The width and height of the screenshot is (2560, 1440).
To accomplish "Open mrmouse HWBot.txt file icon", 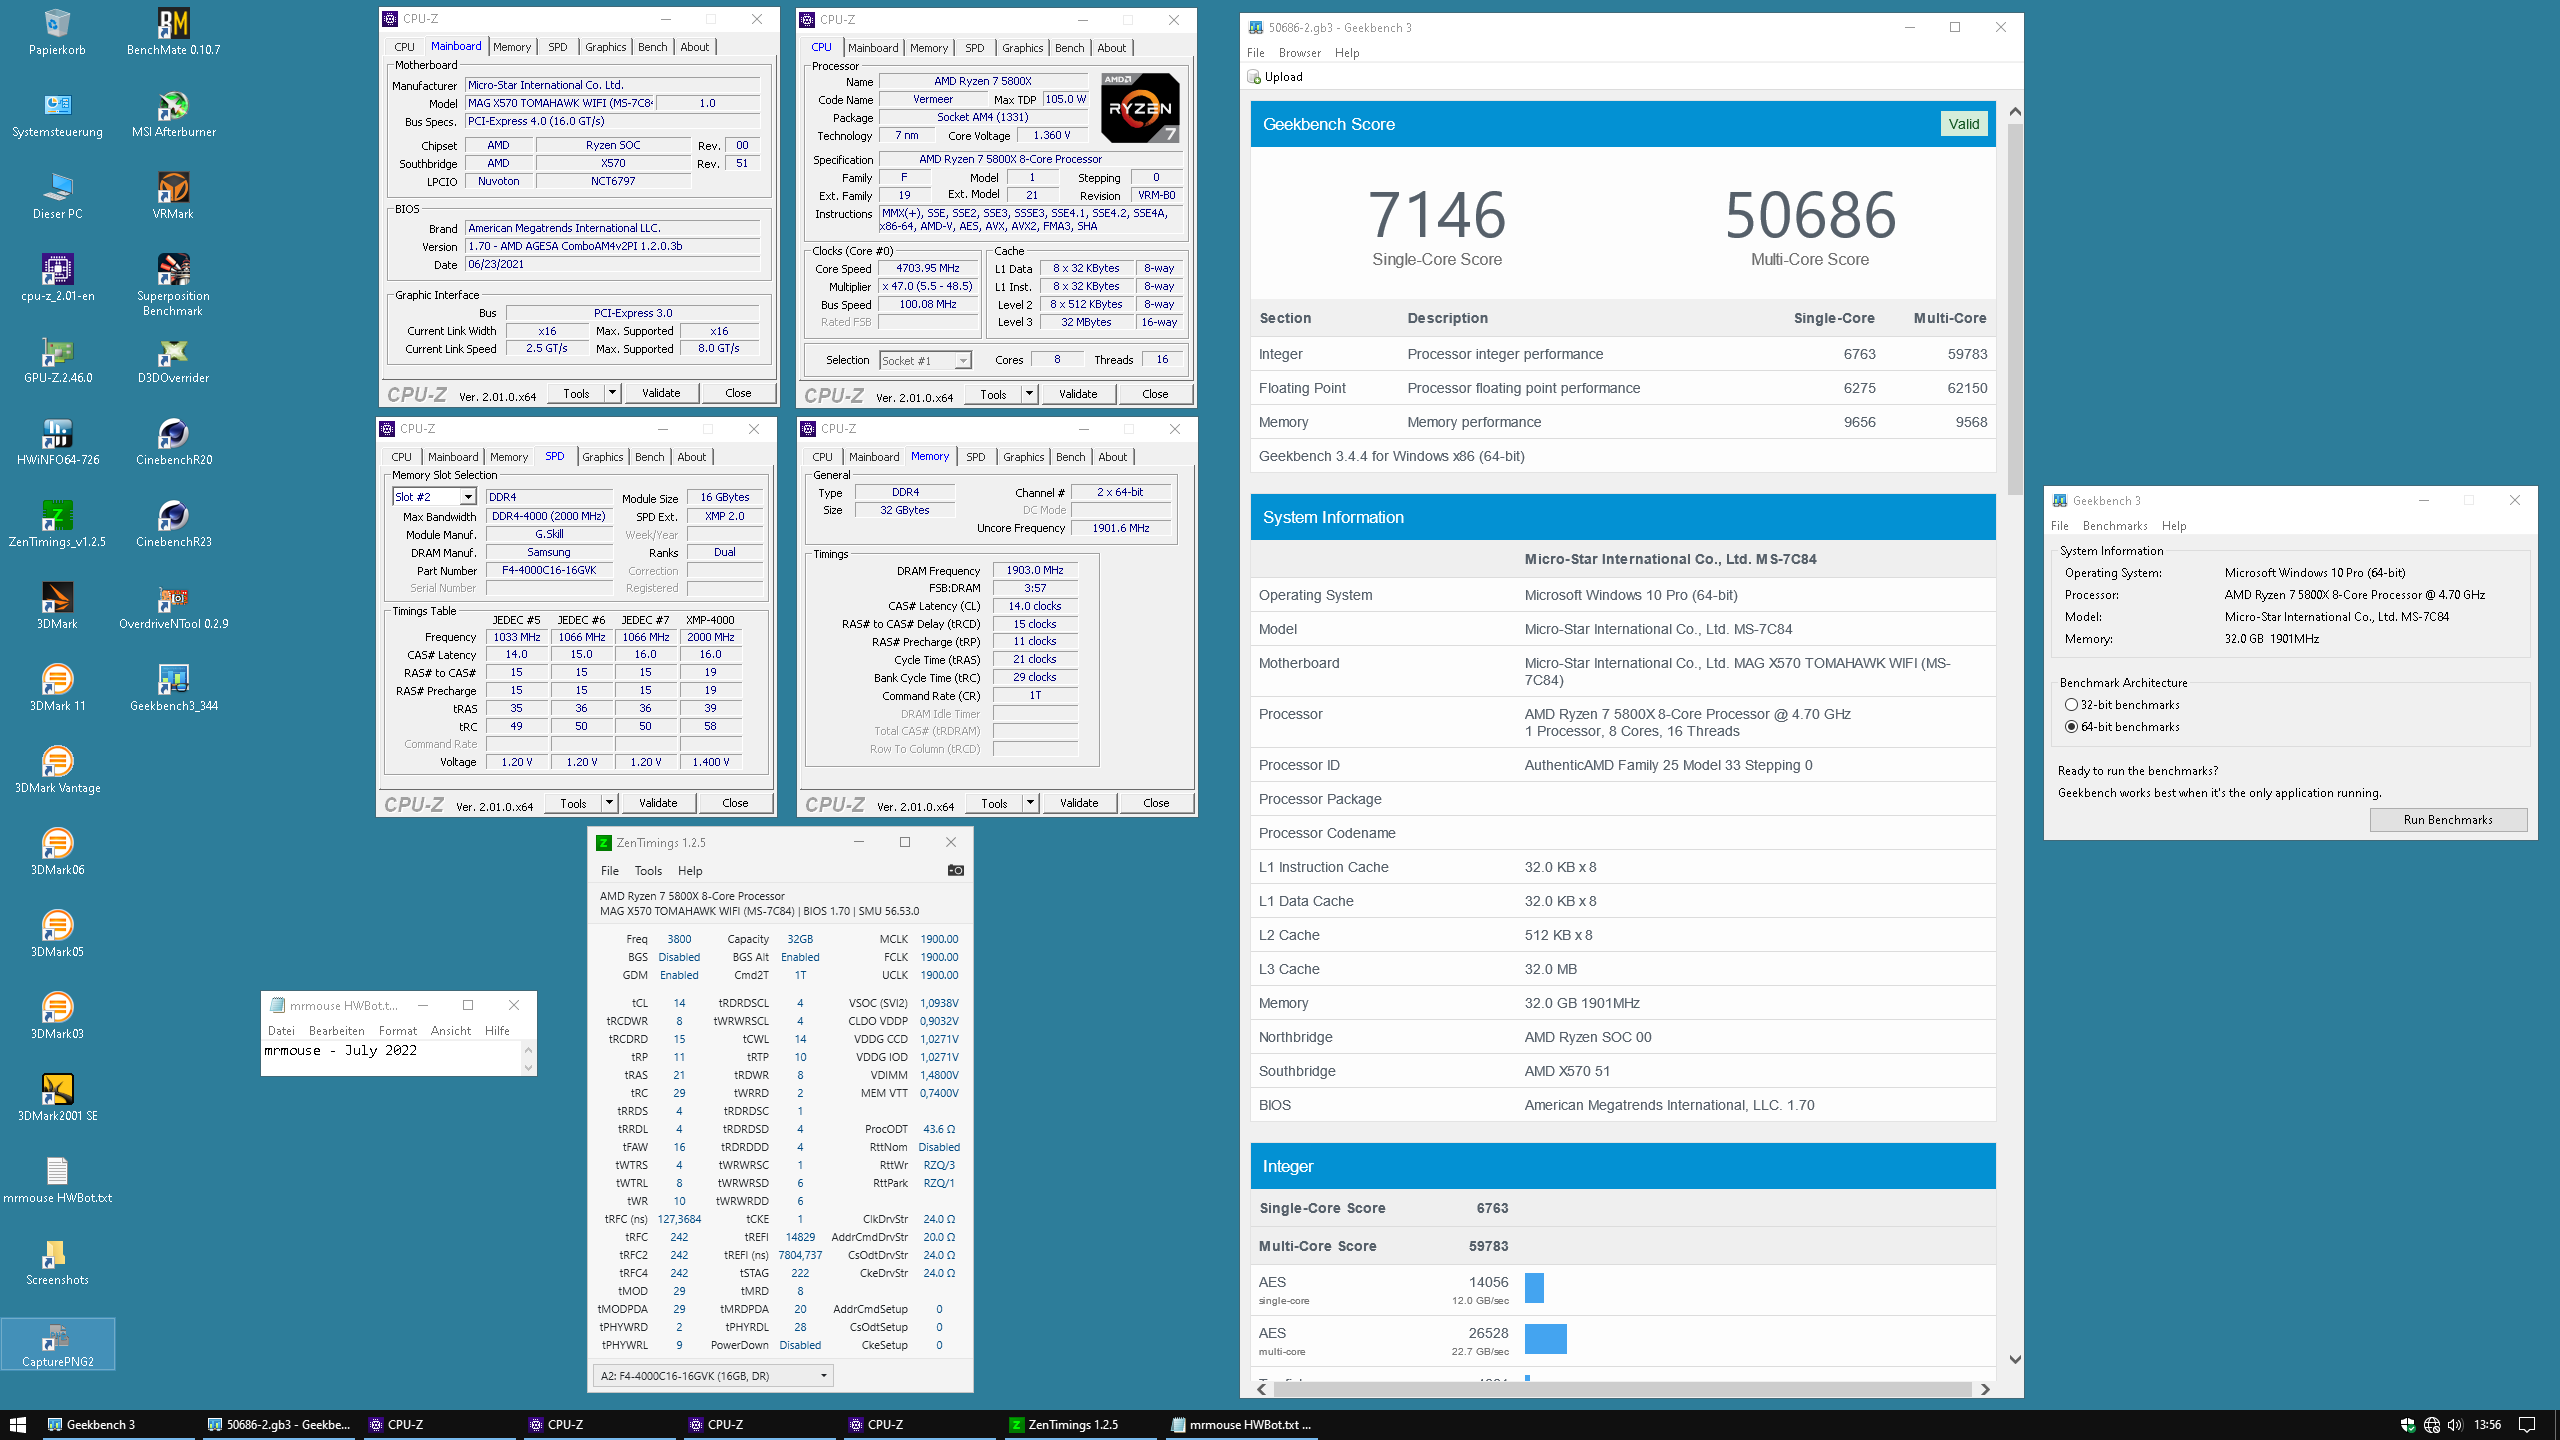I will coord(57,1180).
